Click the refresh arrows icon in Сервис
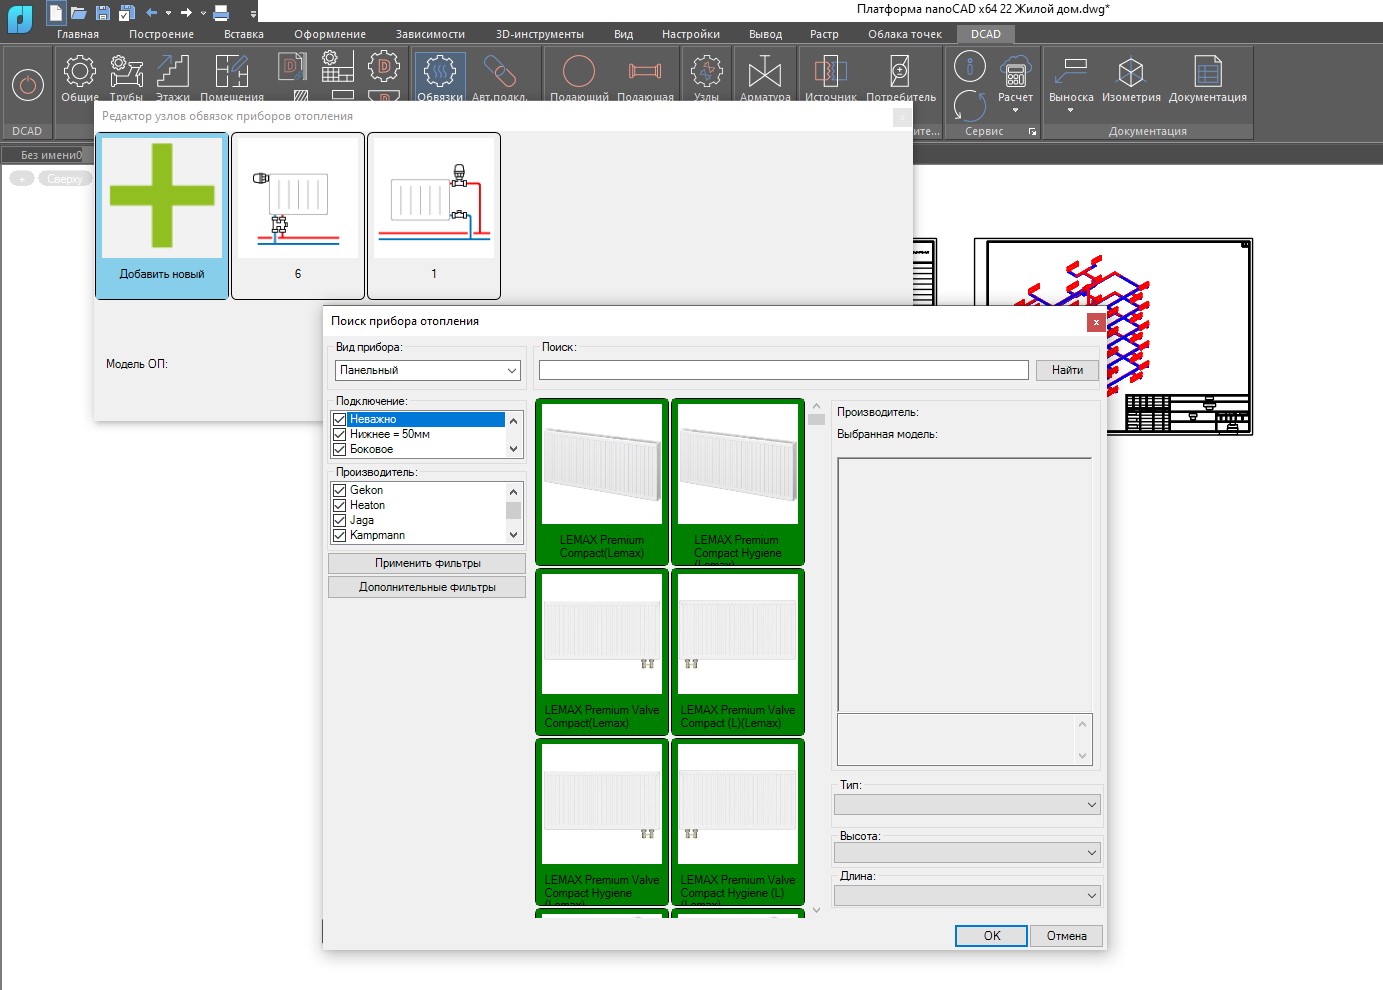Viewport: 1383px width, 990px height. (x=970, y=105)
